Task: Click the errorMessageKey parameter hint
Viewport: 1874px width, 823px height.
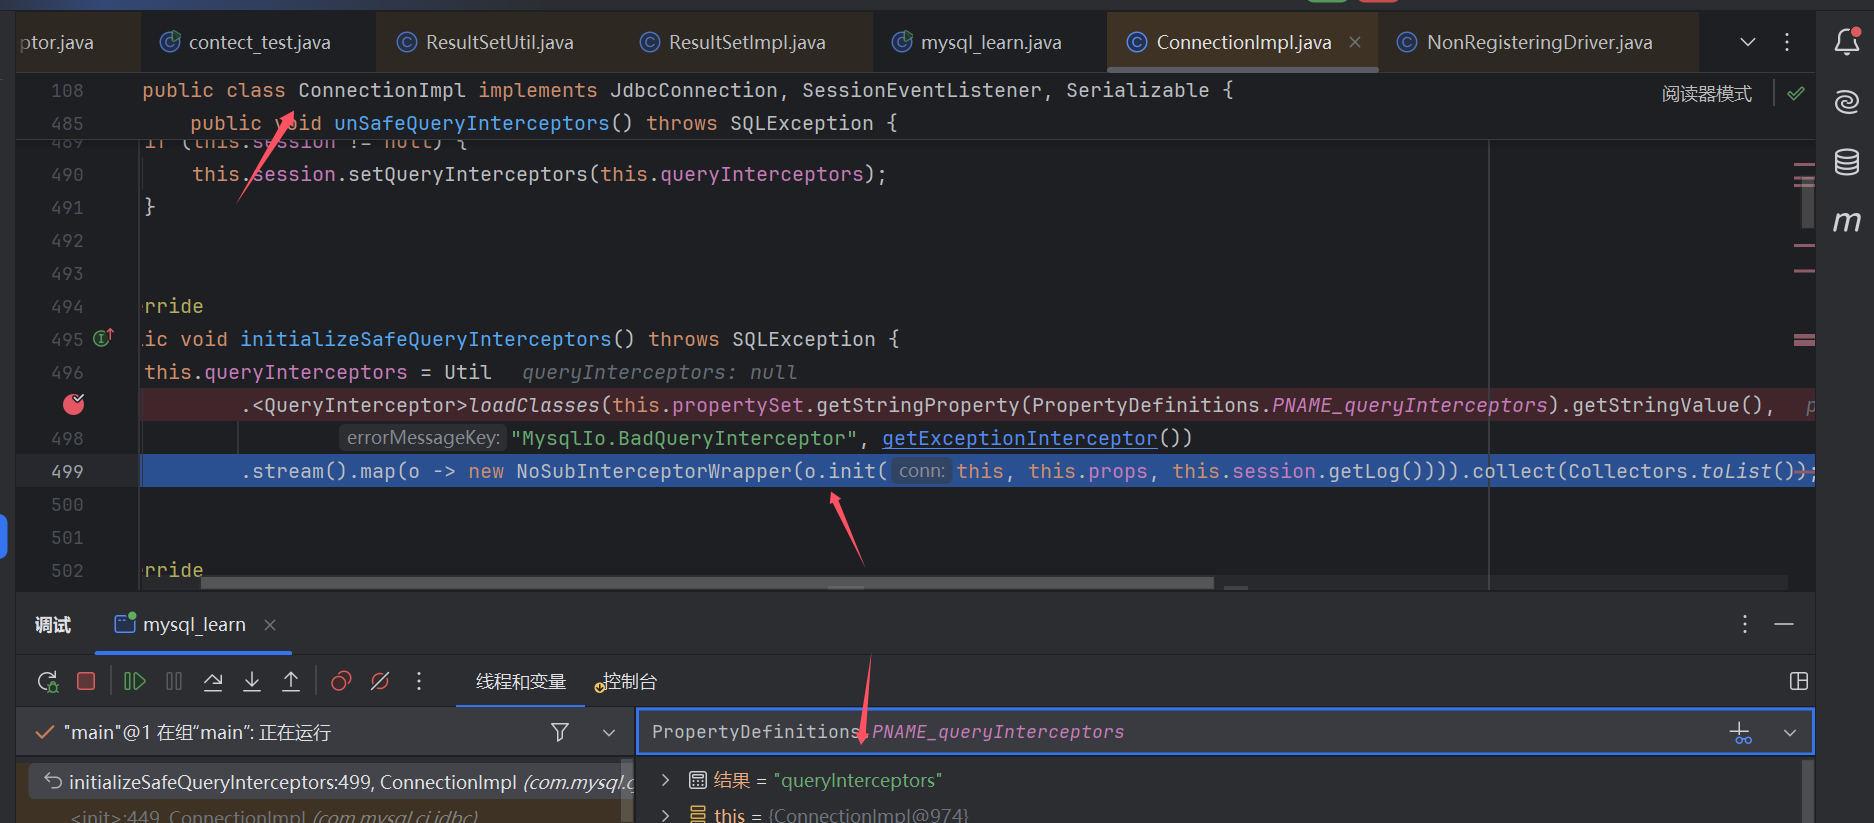Action: 423,438
